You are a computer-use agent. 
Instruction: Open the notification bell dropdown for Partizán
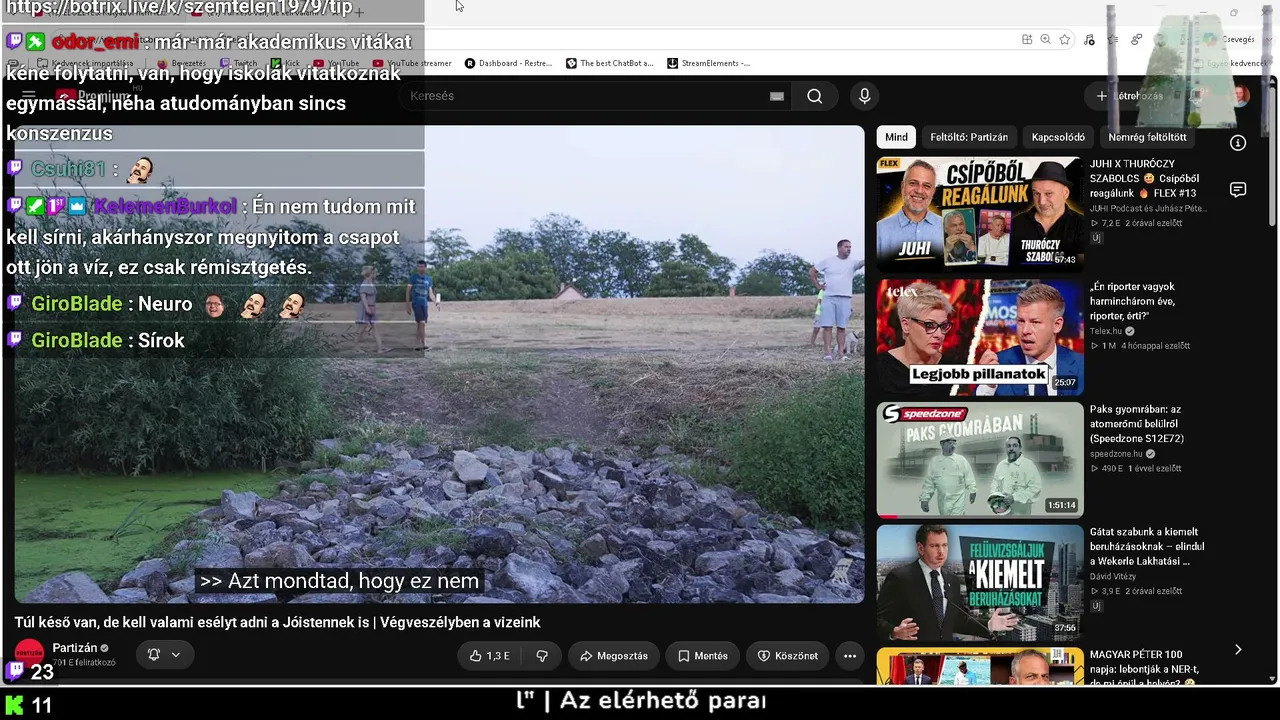(x=164, y=655)
